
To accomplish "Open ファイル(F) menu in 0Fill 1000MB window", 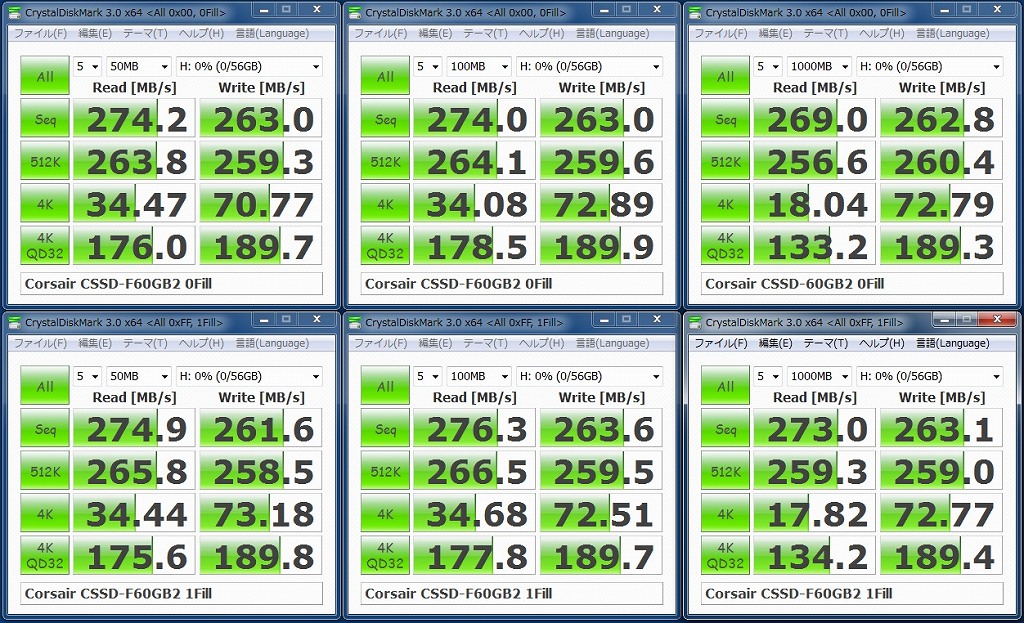I will click(x=720, y=33).
